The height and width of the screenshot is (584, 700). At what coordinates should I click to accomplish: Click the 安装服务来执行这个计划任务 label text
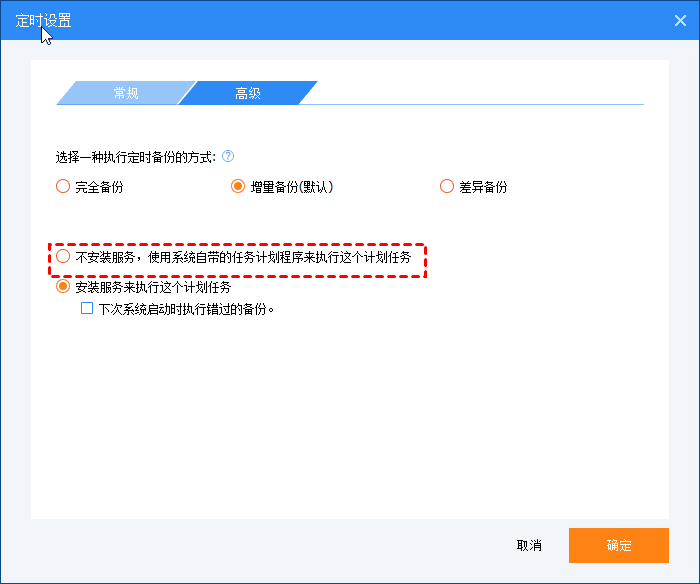pyautogui.click(x=153, y=288)
